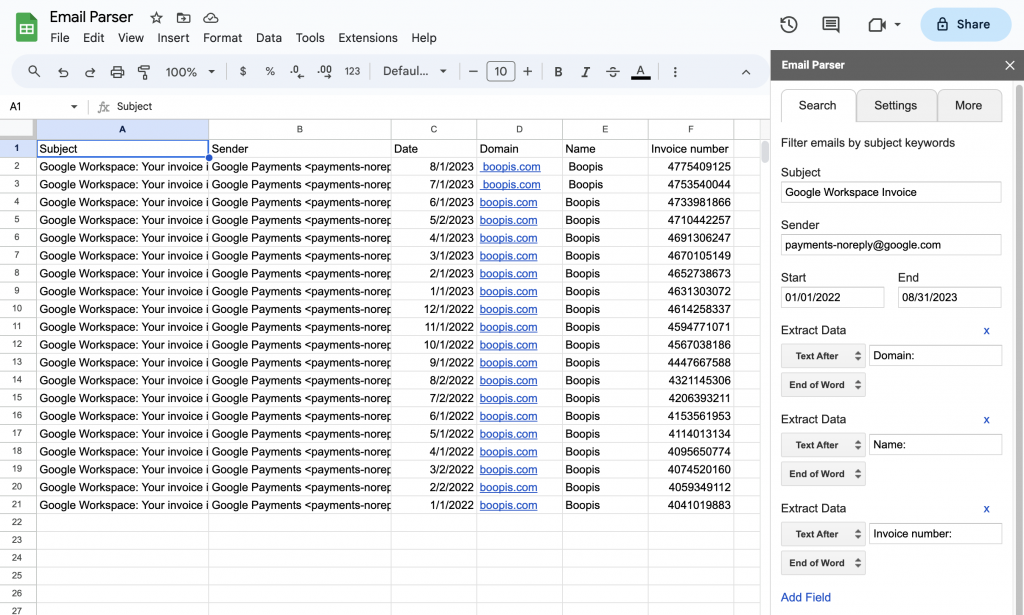The image size is (1024, 615).
Task: Click the formula bar content
Action: (x=135, y=106)
